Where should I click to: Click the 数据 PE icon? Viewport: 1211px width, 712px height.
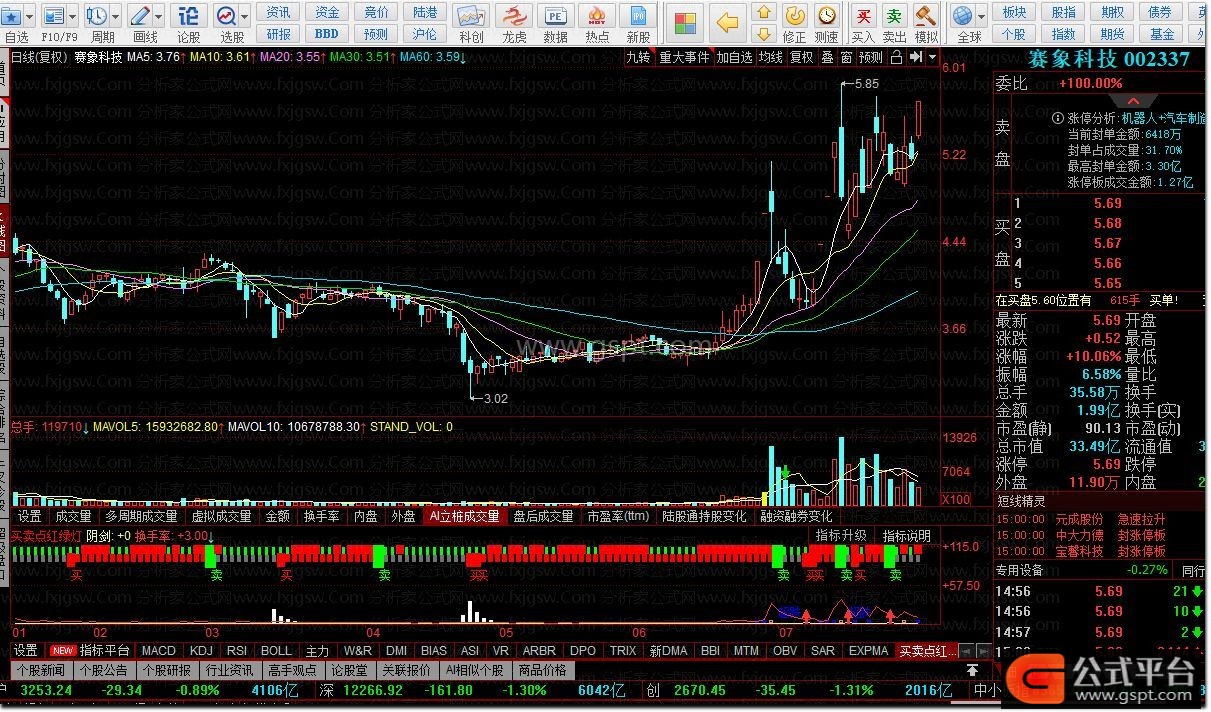[555, 16]
